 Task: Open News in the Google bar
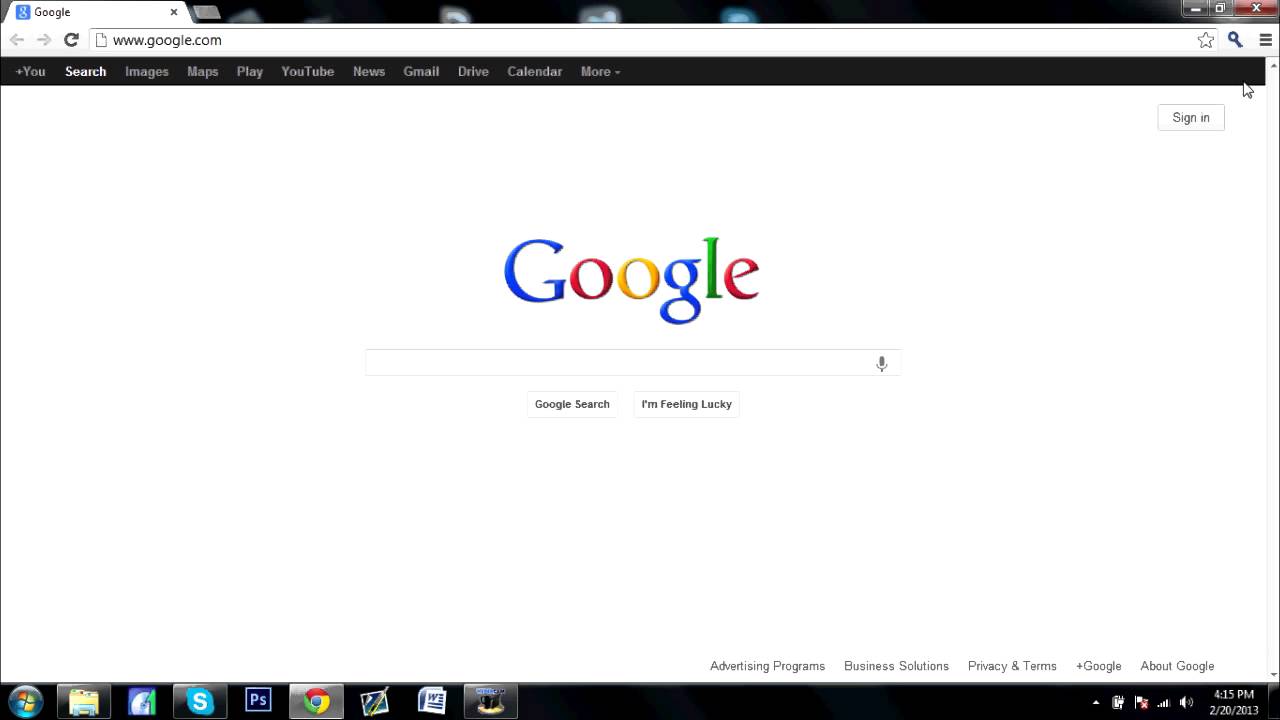368,72
